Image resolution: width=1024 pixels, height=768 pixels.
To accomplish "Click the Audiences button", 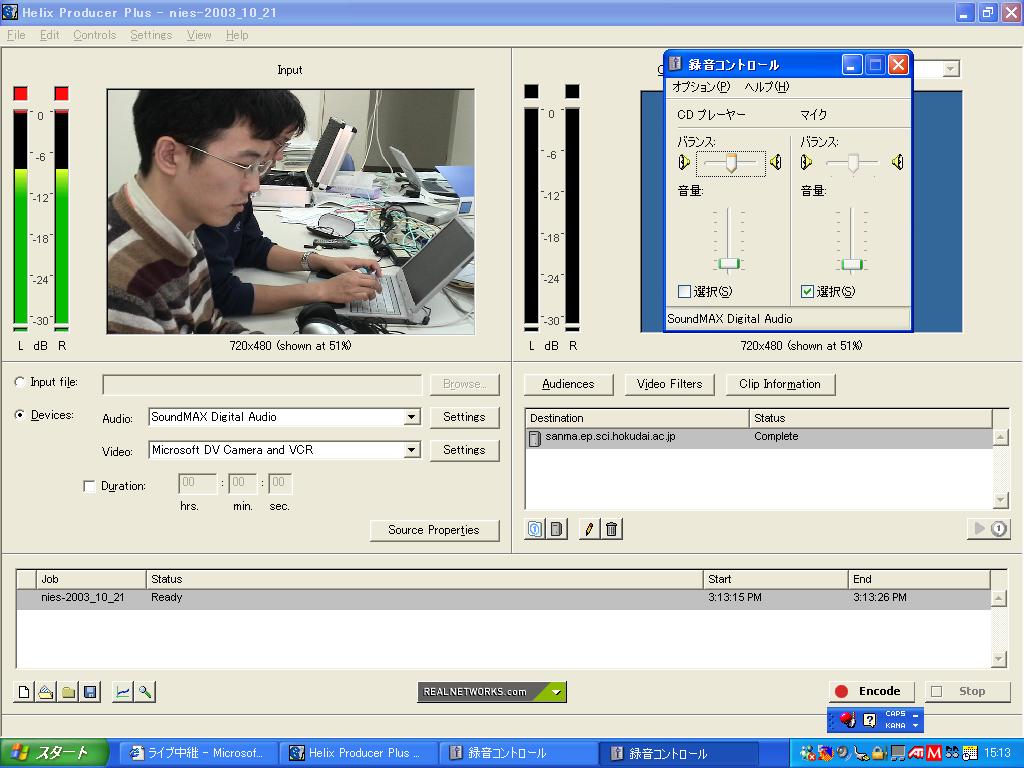I will [568, 384].
